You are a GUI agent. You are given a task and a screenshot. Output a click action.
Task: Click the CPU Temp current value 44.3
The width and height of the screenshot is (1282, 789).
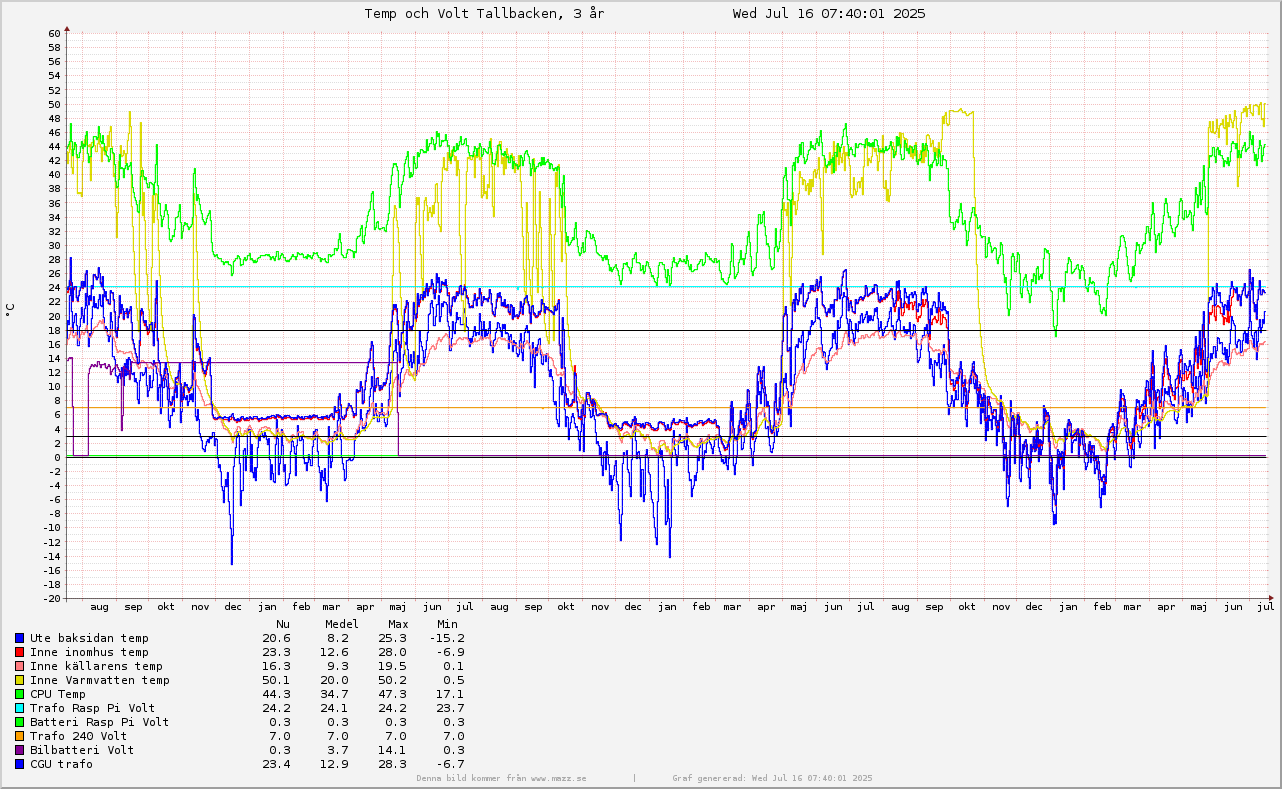[x=276, y=694]
